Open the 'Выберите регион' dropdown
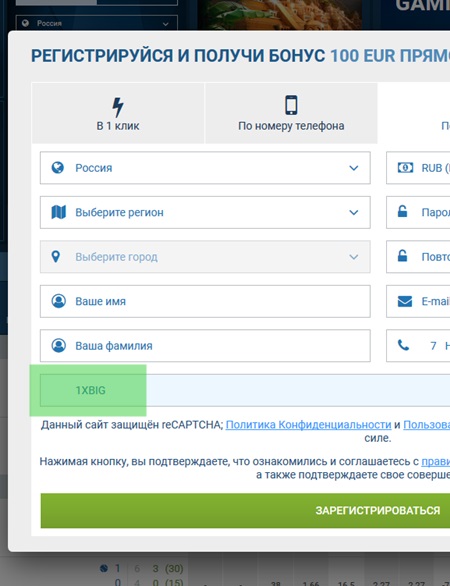 pyautogui.click(x=205, y=212)
